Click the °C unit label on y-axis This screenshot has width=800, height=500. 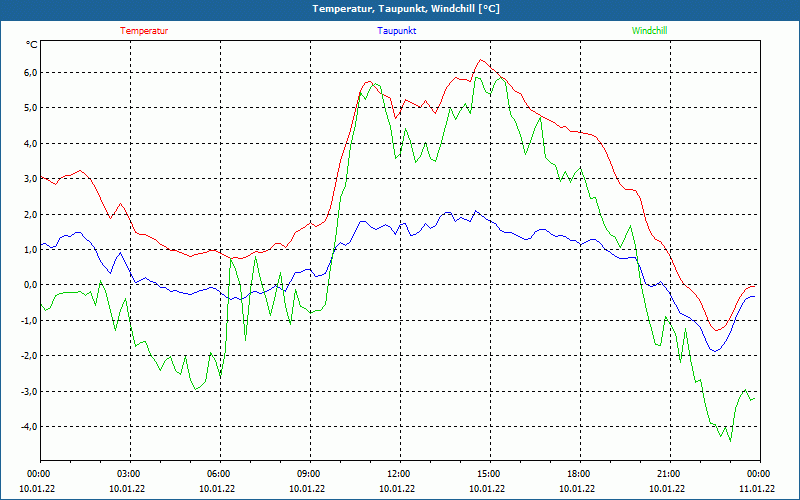[32, 45]
